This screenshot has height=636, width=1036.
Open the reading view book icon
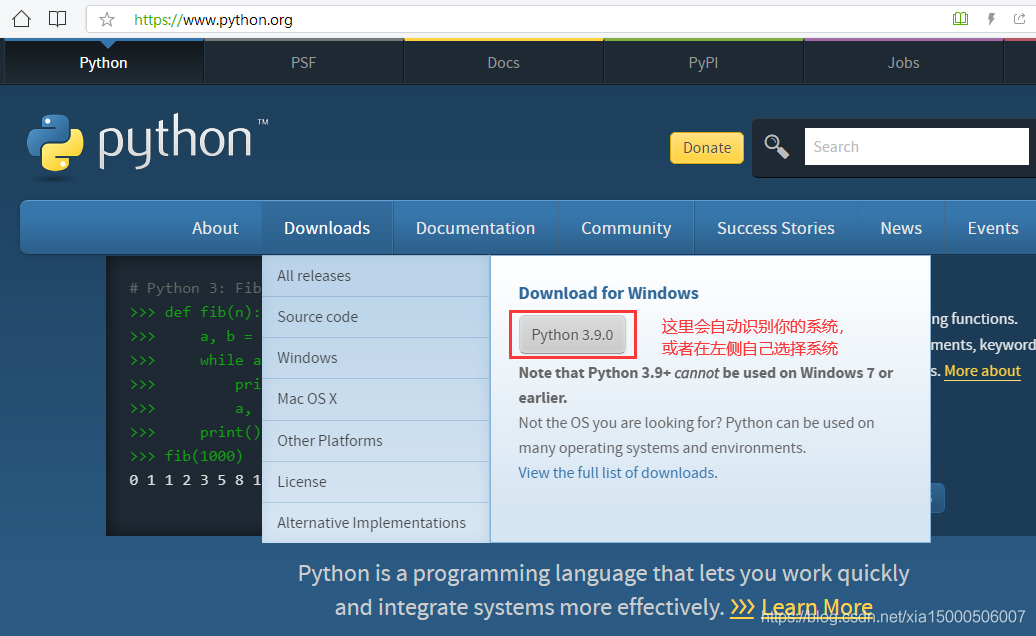click(x=58, y=18)
